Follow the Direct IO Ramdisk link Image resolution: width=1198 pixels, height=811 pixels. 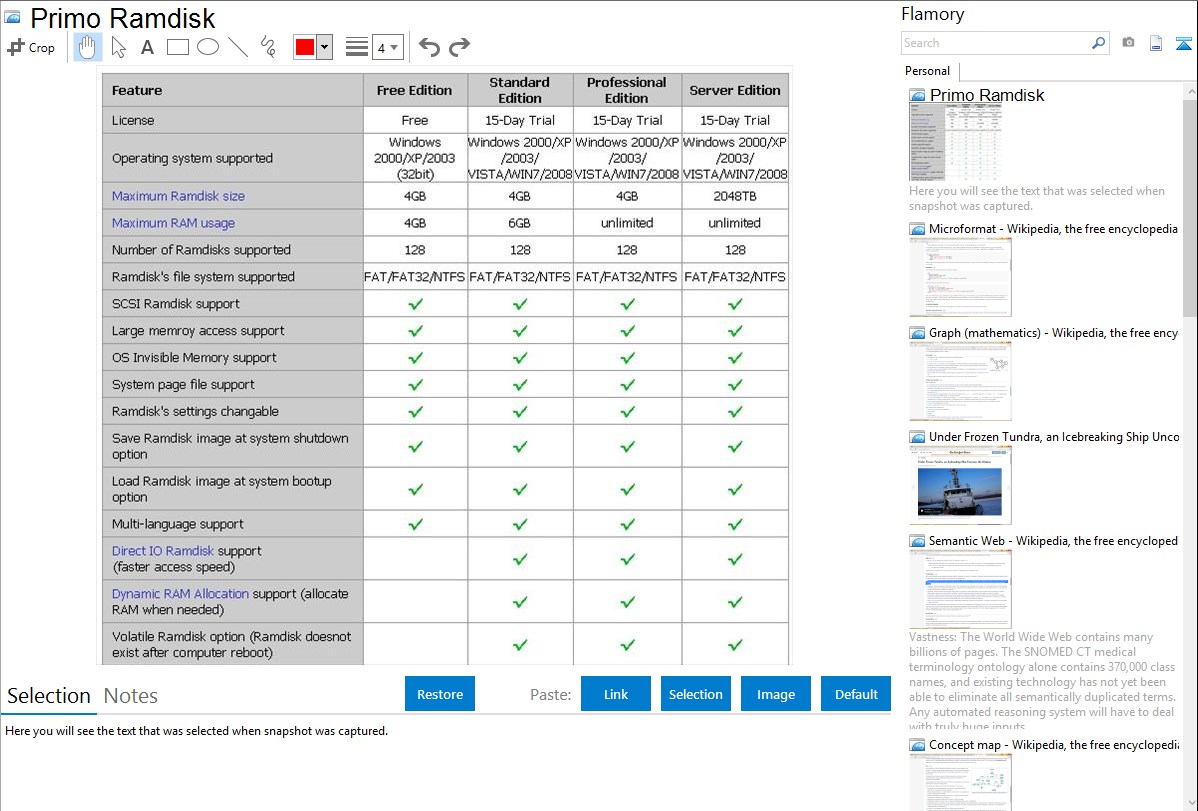163,550
